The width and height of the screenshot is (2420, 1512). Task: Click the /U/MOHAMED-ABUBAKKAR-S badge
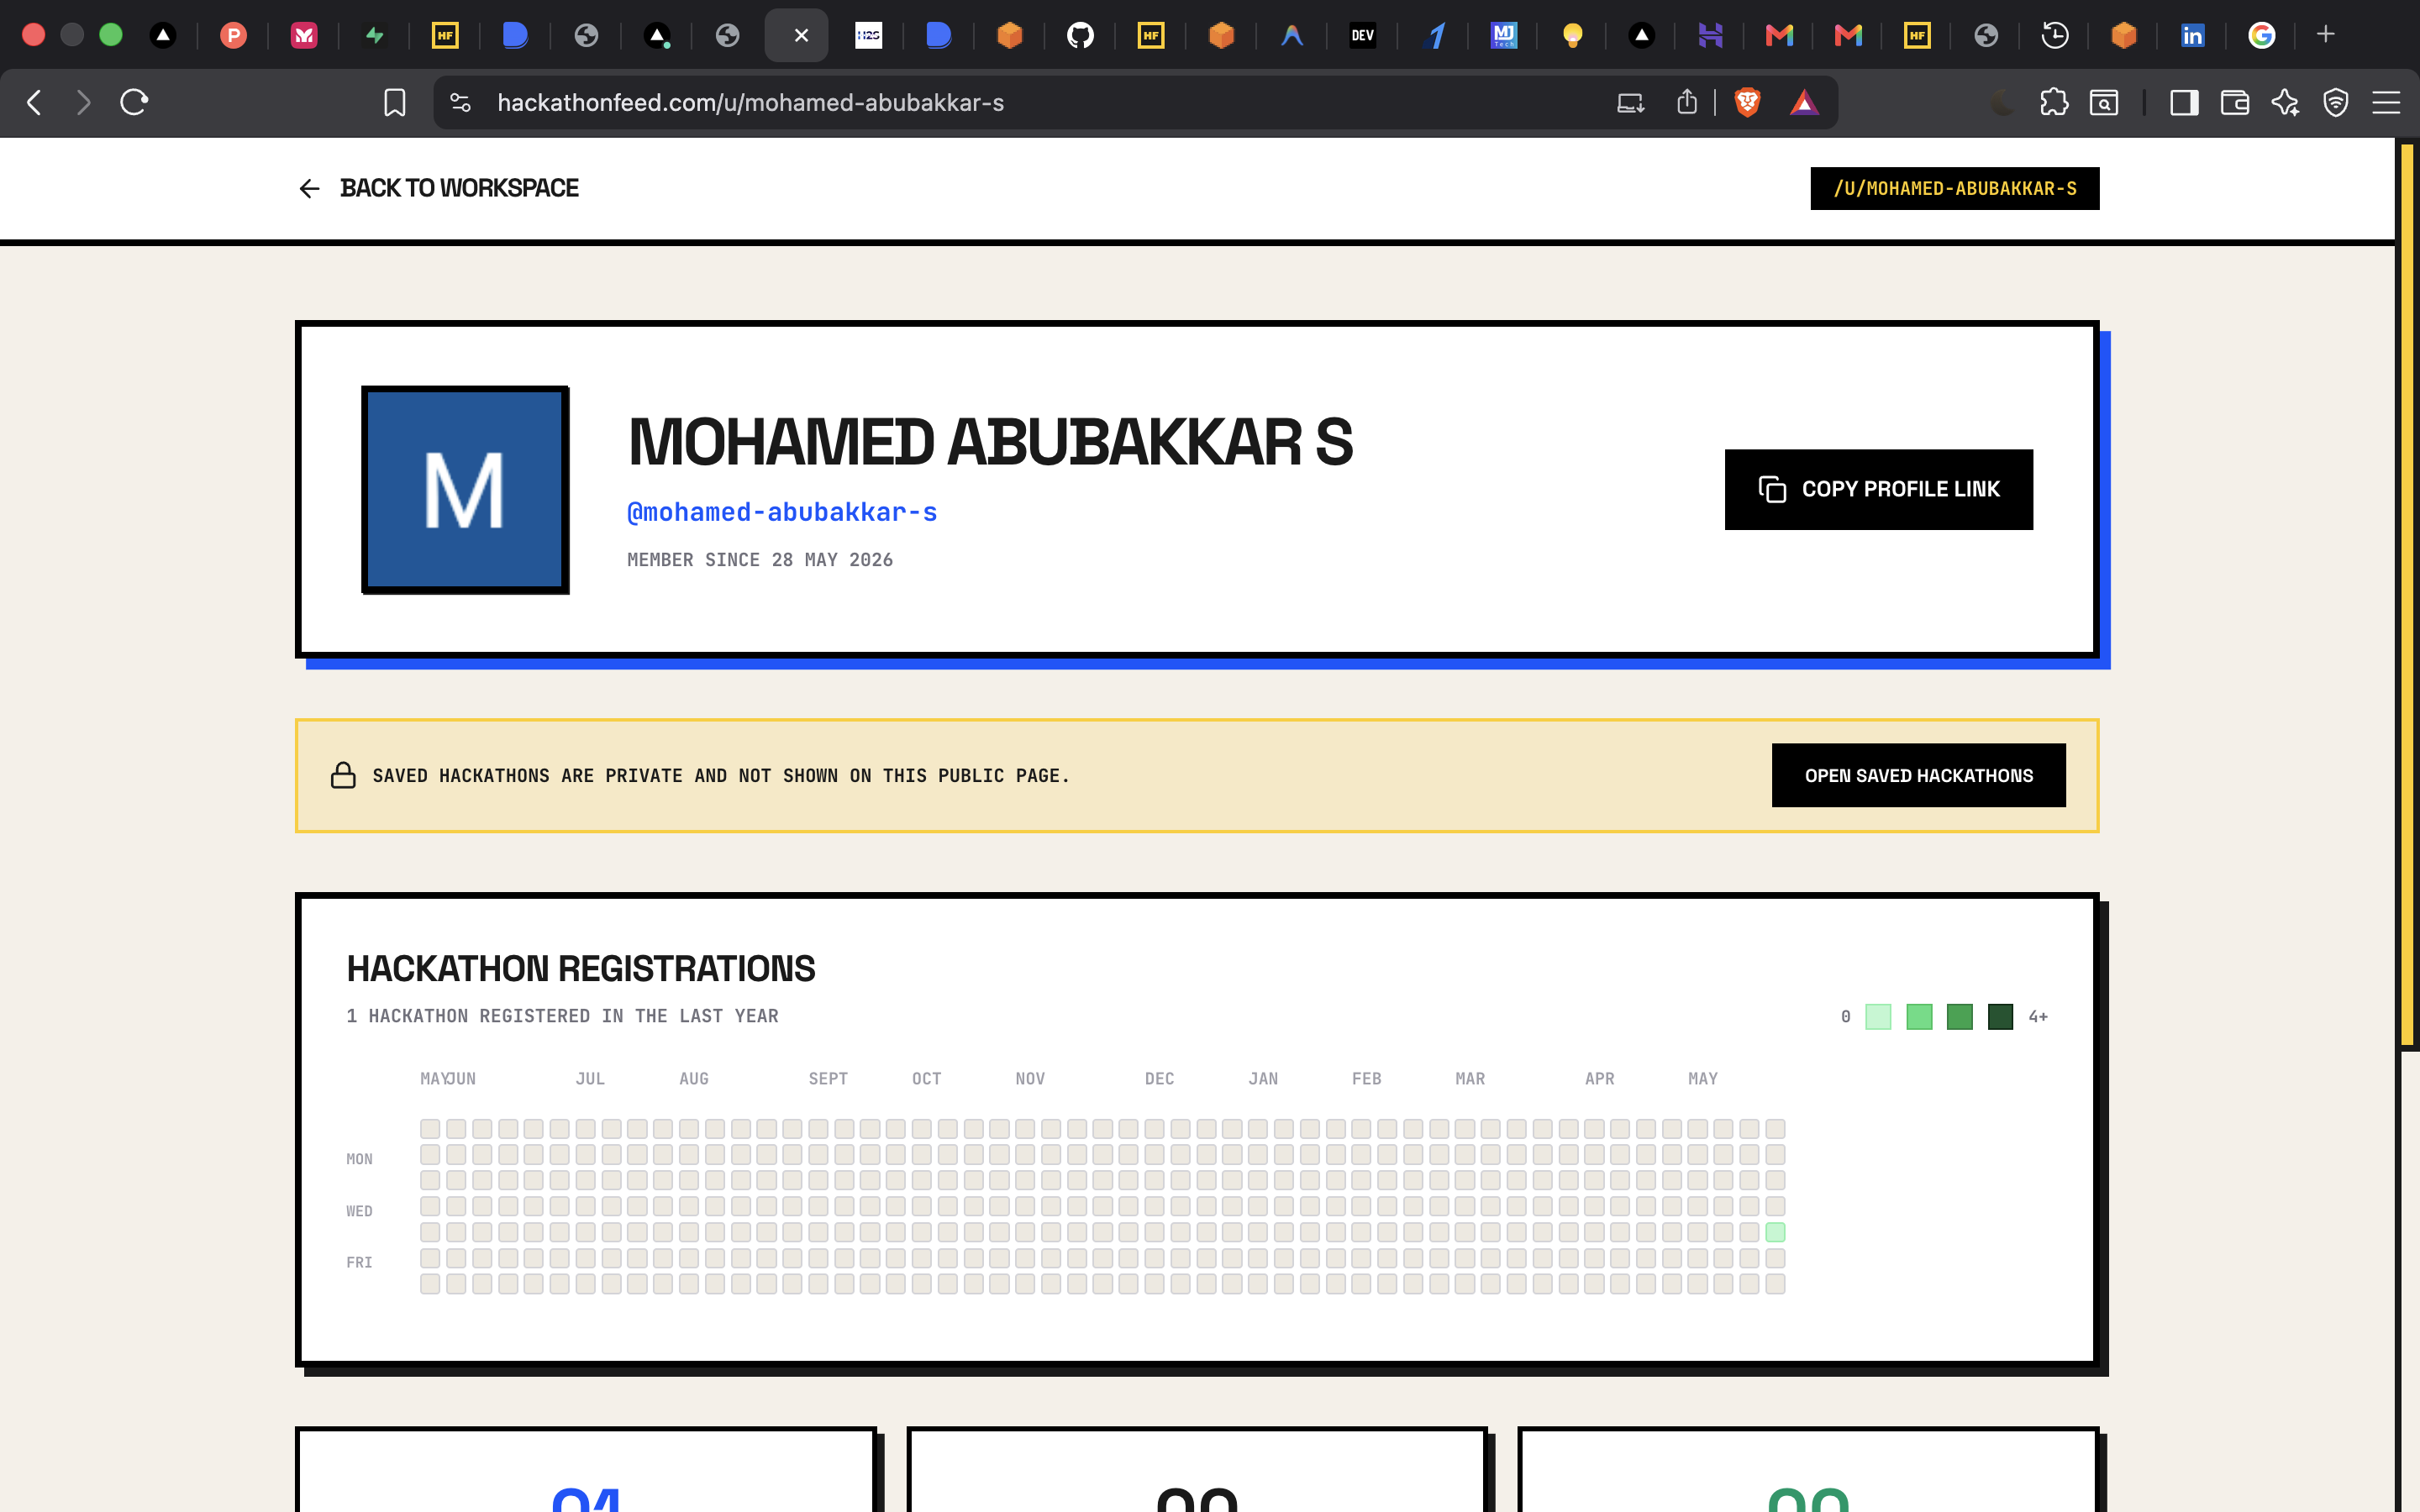point(1954,188)
